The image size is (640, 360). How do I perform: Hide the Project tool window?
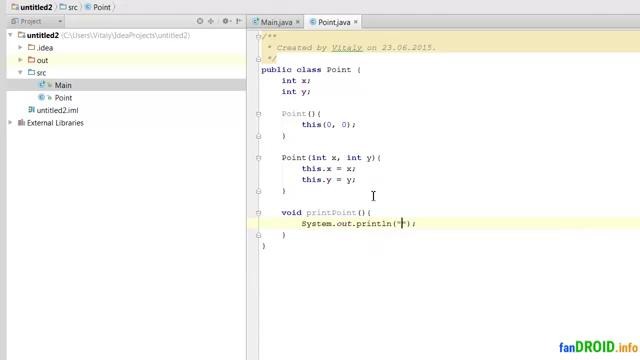[x=239, y=21]
